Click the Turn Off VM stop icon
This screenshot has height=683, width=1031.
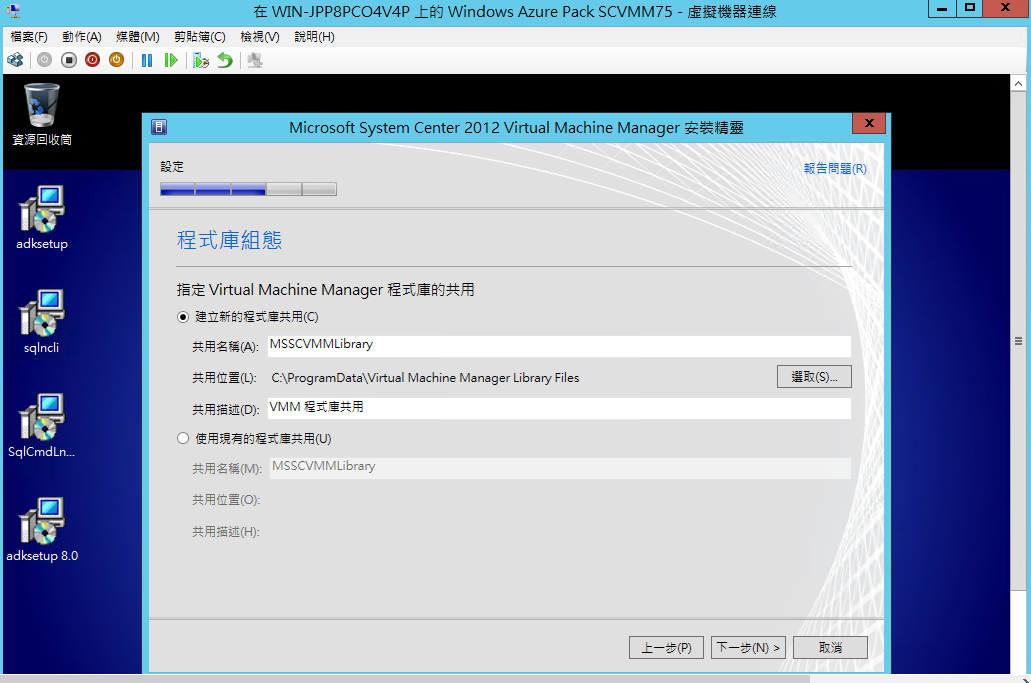tap(68, 60)
